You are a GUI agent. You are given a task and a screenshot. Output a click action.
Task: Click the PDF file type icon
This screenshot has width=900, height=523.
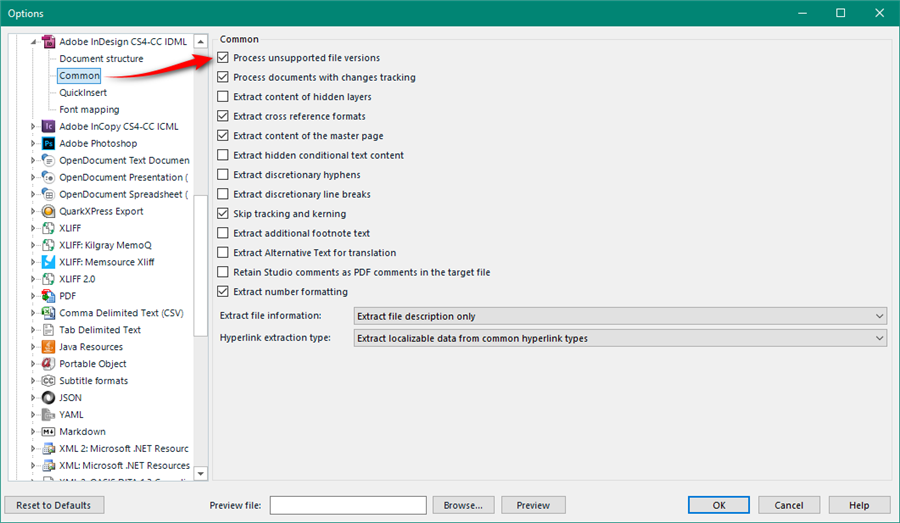pyautogui.click(x=48, y=296)
